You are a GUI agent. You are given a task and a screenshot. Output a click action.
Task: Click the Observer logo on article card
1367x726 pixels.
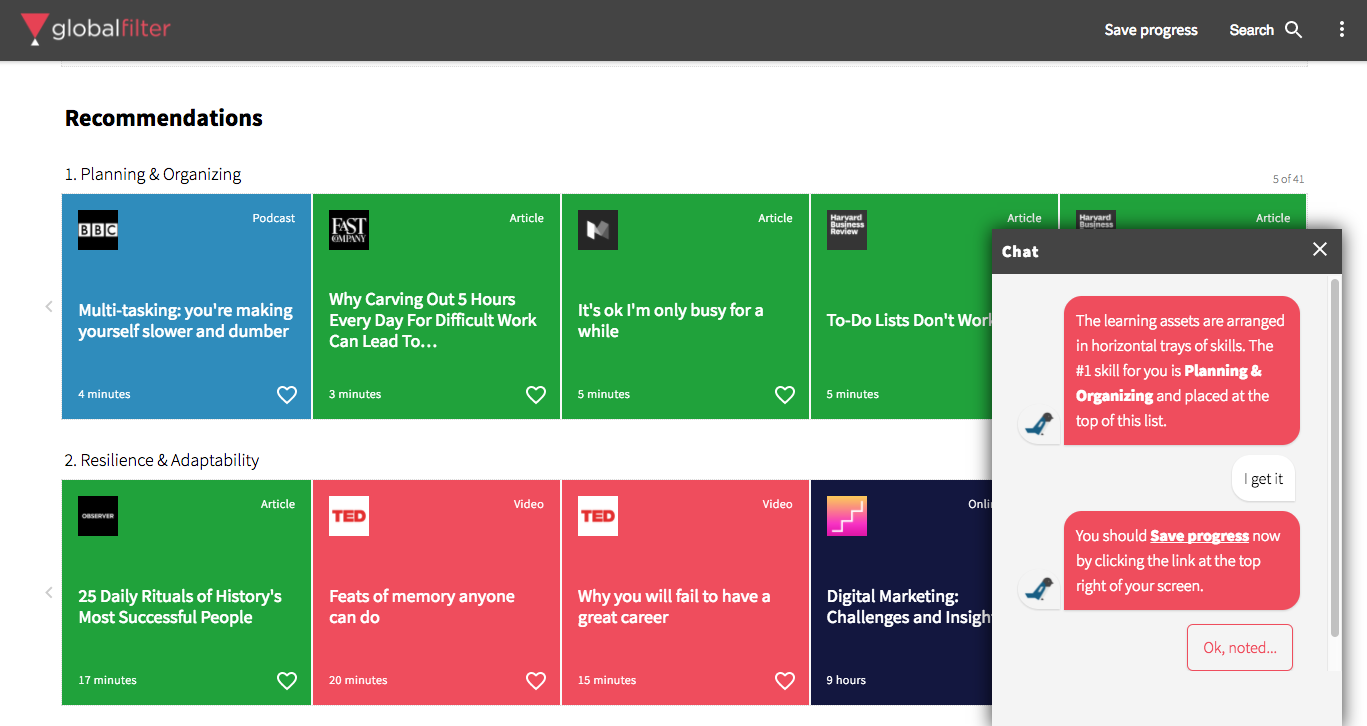98,516
